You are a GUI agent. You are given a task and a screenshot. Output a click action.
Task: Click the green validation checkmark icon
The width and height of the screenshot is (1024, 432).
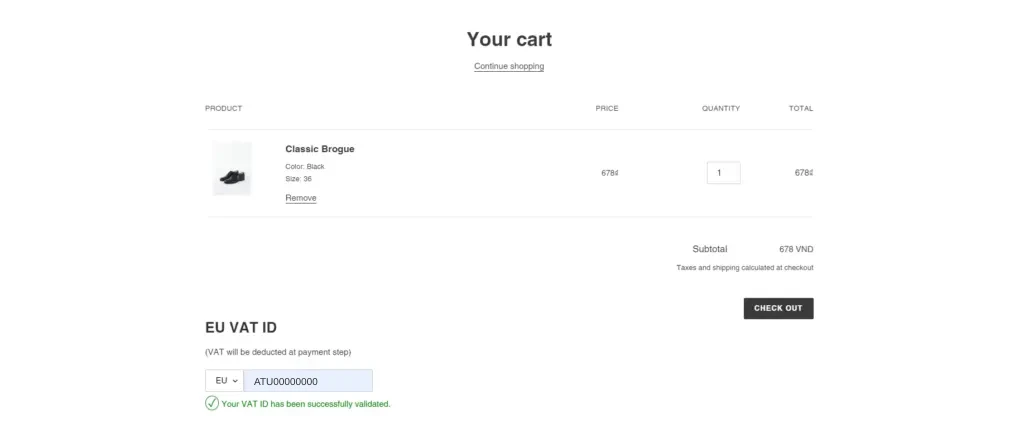coord(212,403)
